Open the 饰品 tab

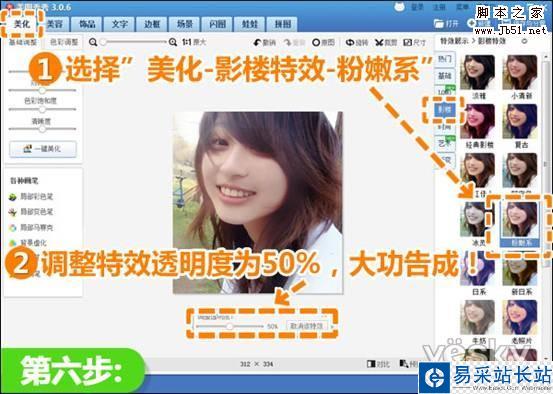coord(87,24)
